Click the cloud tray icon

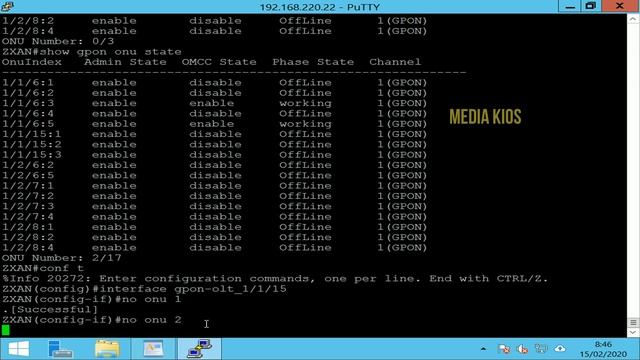coord(560,349)
